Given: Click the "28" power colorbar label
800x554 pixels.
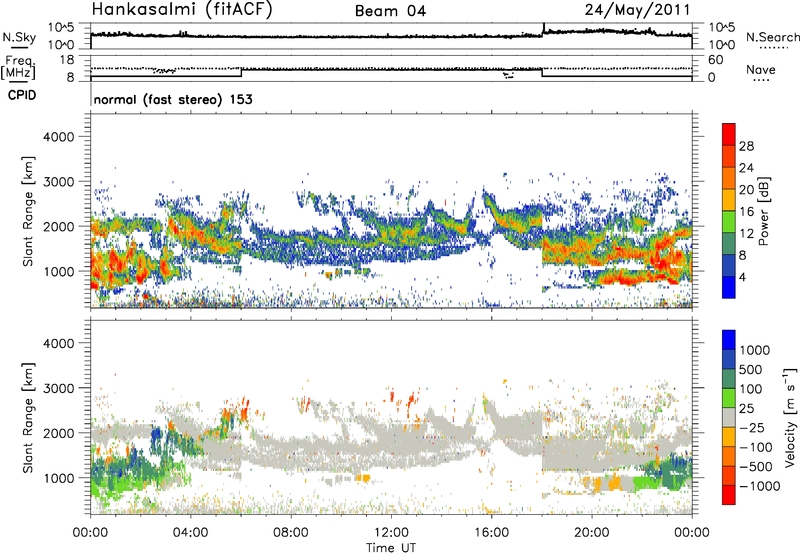Looking at the screenshot, I should pos(746,146).
